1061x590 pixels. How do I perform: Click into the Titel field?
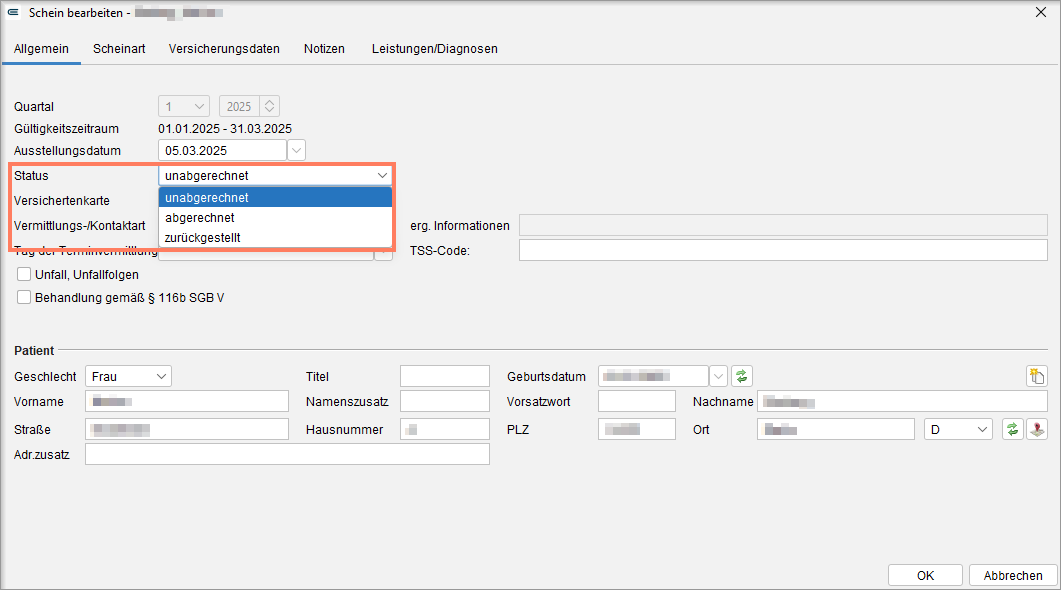(x=445, y=376)
